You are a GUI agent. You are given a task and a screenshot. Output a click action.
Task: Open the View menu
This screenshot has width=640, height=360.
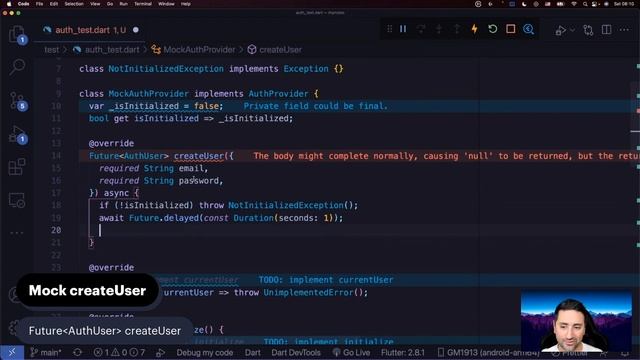[95, 4]
